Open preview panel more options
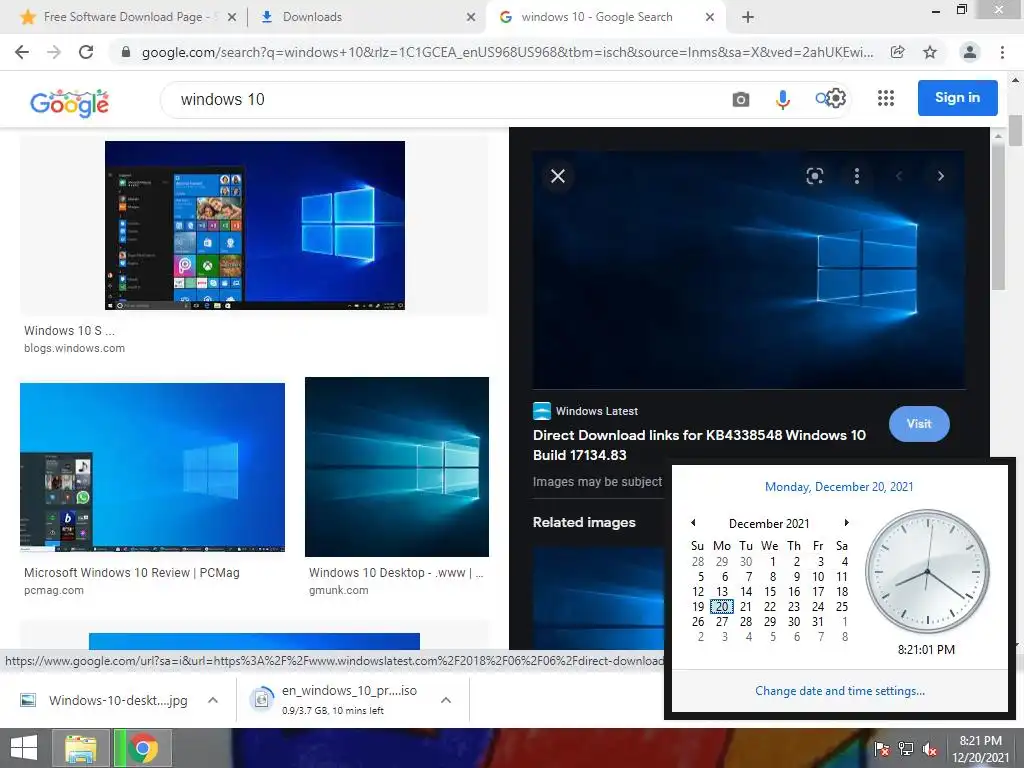The width and height of the screenshot is (1024, 768). click(x=857, y=176)
